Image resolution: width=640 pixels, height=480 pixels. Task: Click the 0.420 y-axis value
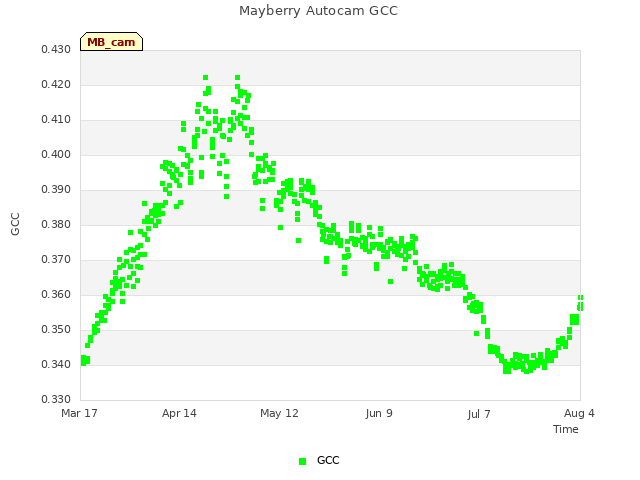(x=56, y=84)
